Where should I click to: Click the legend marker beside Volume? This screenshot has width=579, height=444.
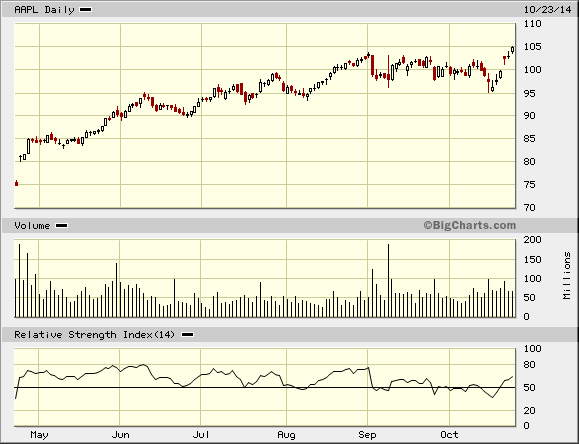click(x=61, y=225)
